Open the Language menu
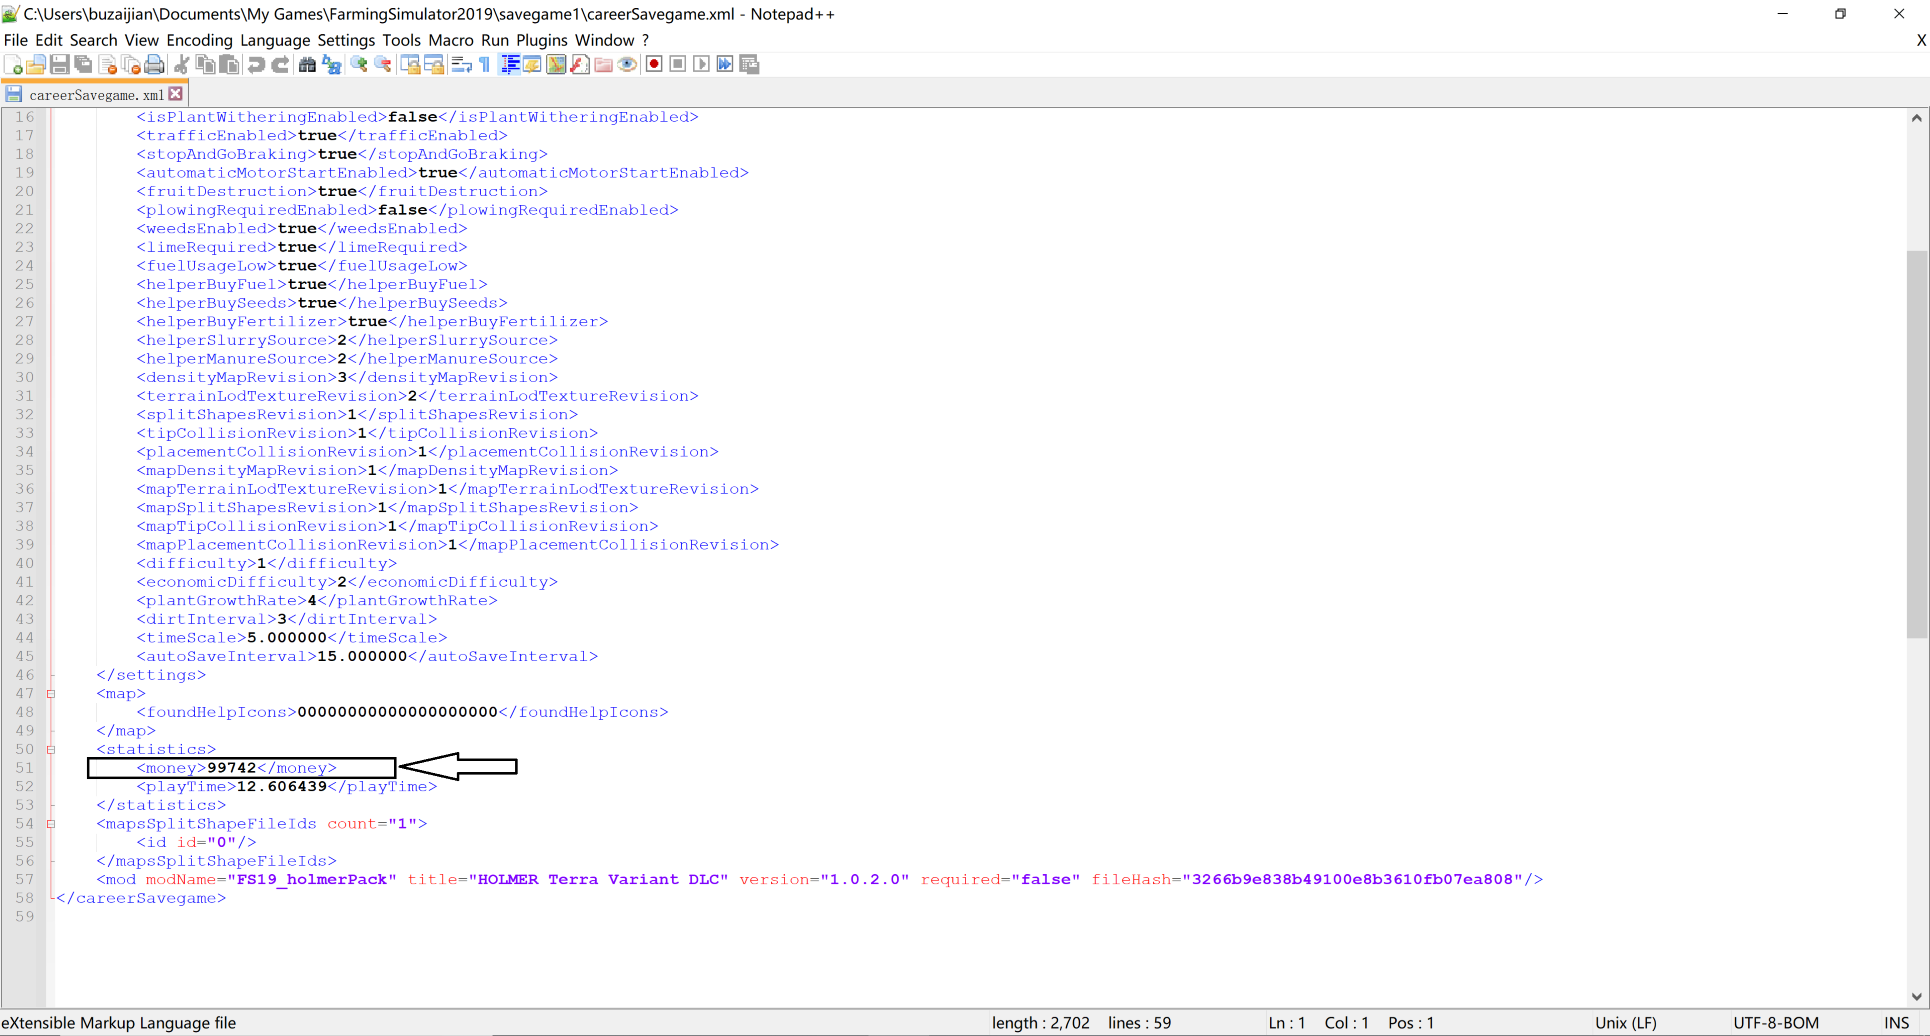1930x1036 pixels. [x=275, y=40]
